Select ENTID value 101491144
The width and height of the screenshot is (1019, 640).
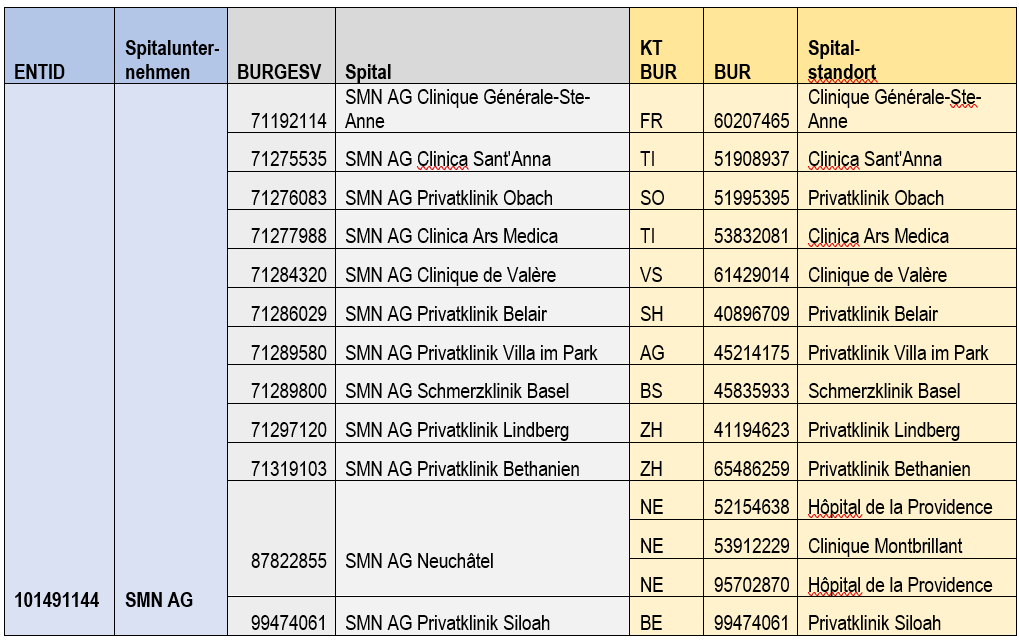(57, 600)
